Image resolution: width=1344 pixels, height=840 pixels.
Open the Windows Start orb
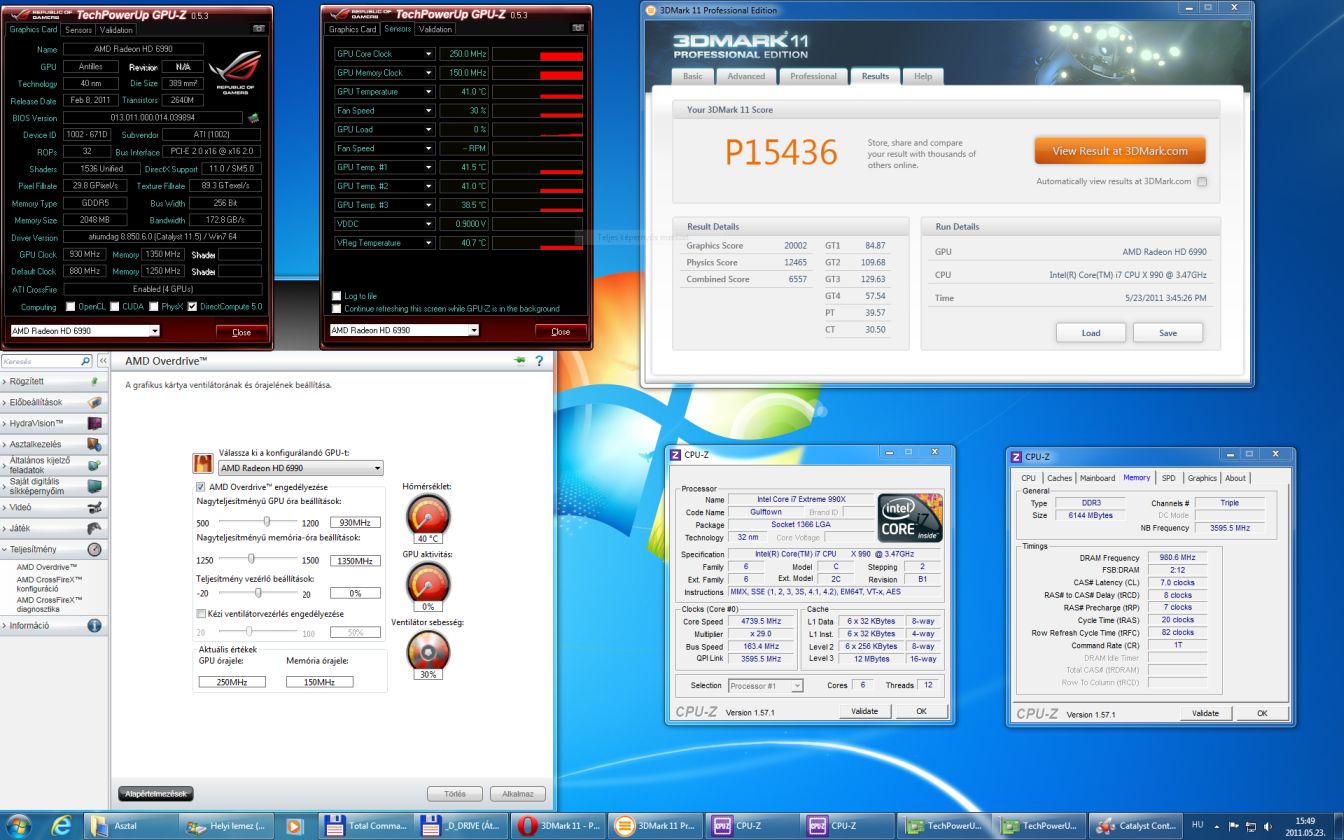point(18,825)
